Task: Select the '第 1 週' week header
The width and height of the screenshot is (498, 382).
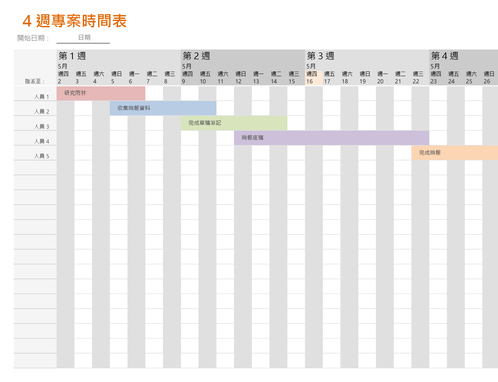Action: pyautogui.click(x=72, y=56)
